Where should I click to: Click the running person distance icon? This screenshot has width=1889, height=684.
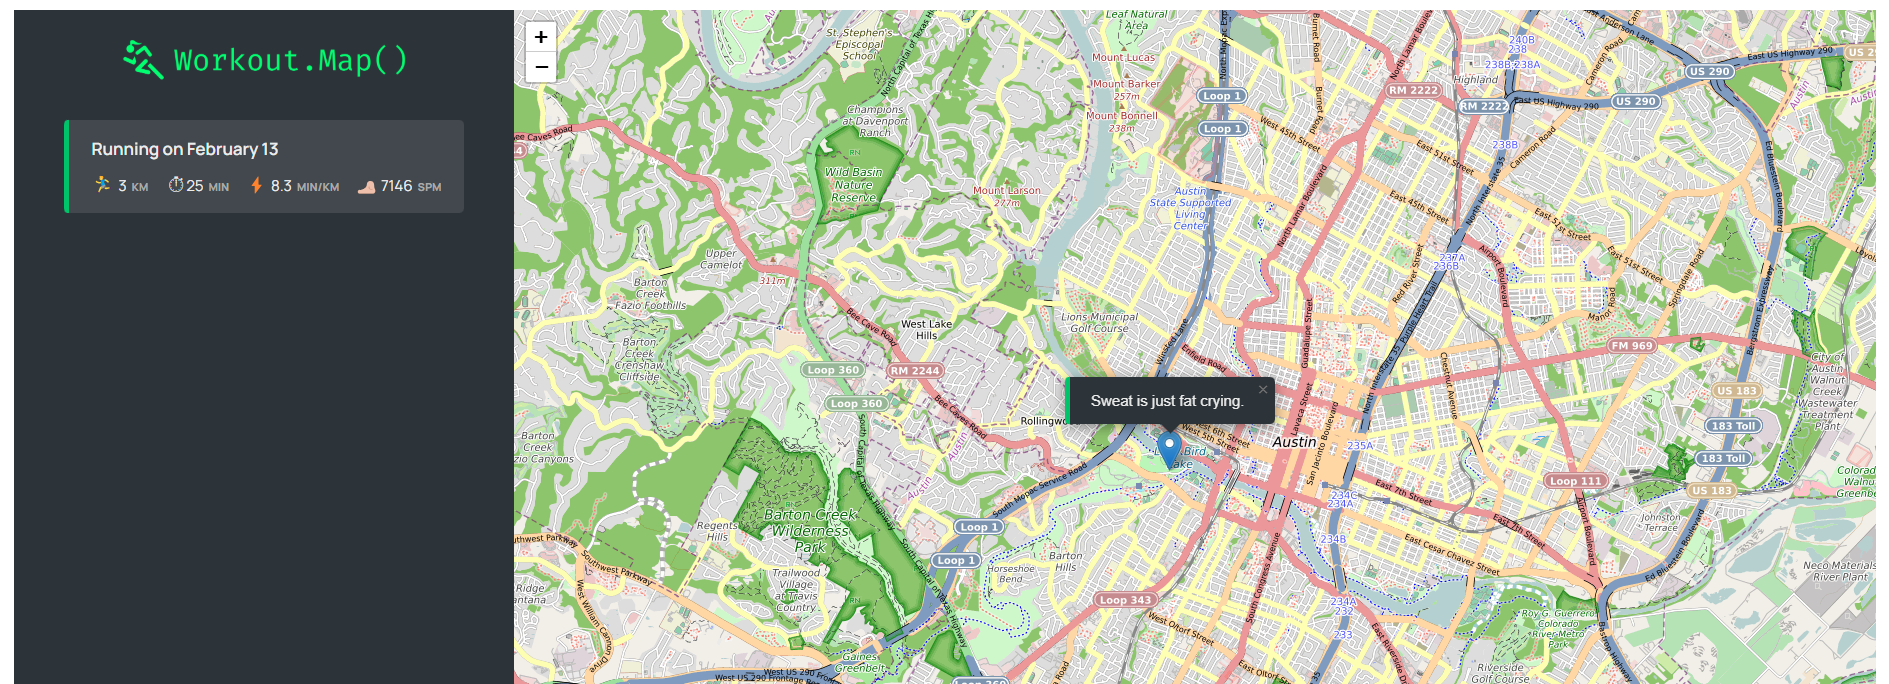coord(103,185)
